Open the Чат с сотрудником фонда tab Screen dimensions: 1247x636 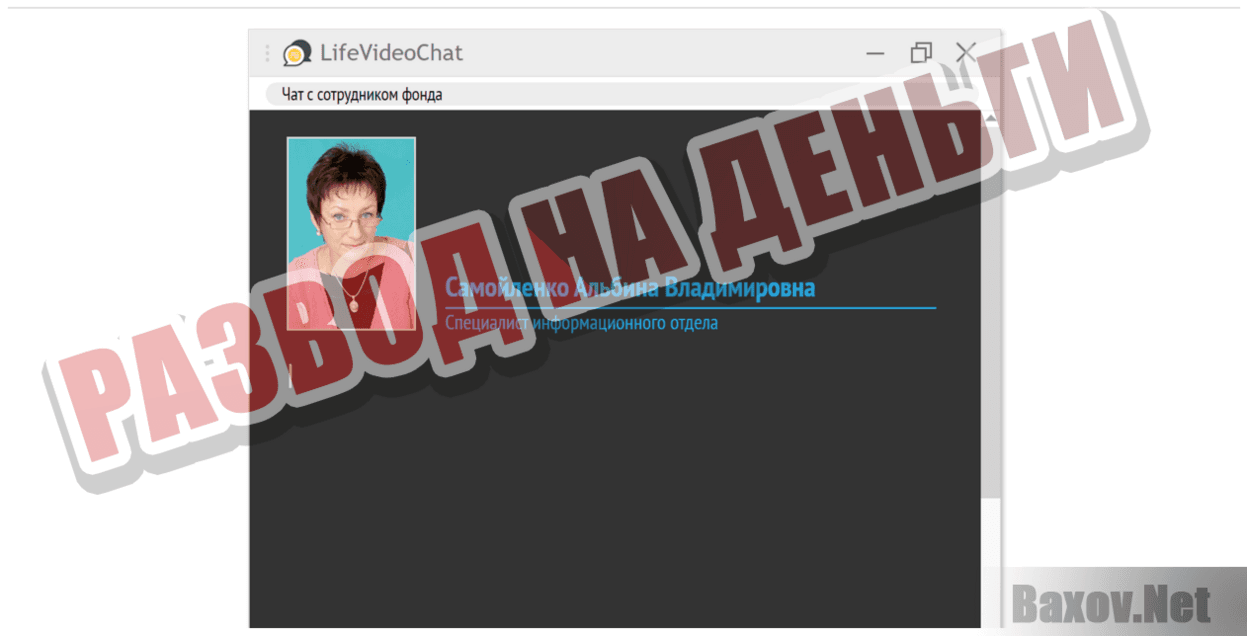pyautogui.click(x=362, y=95)
